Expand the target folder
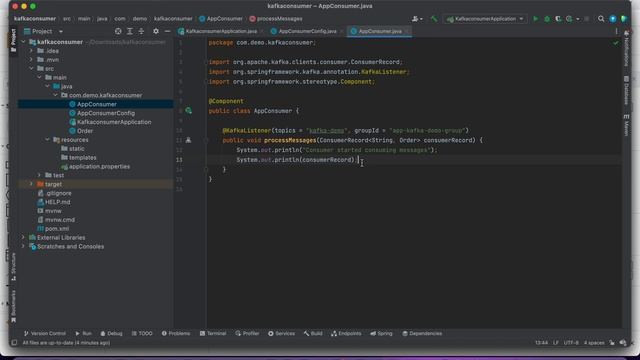This screenshot has height=360, width=640. click(31, 184)
